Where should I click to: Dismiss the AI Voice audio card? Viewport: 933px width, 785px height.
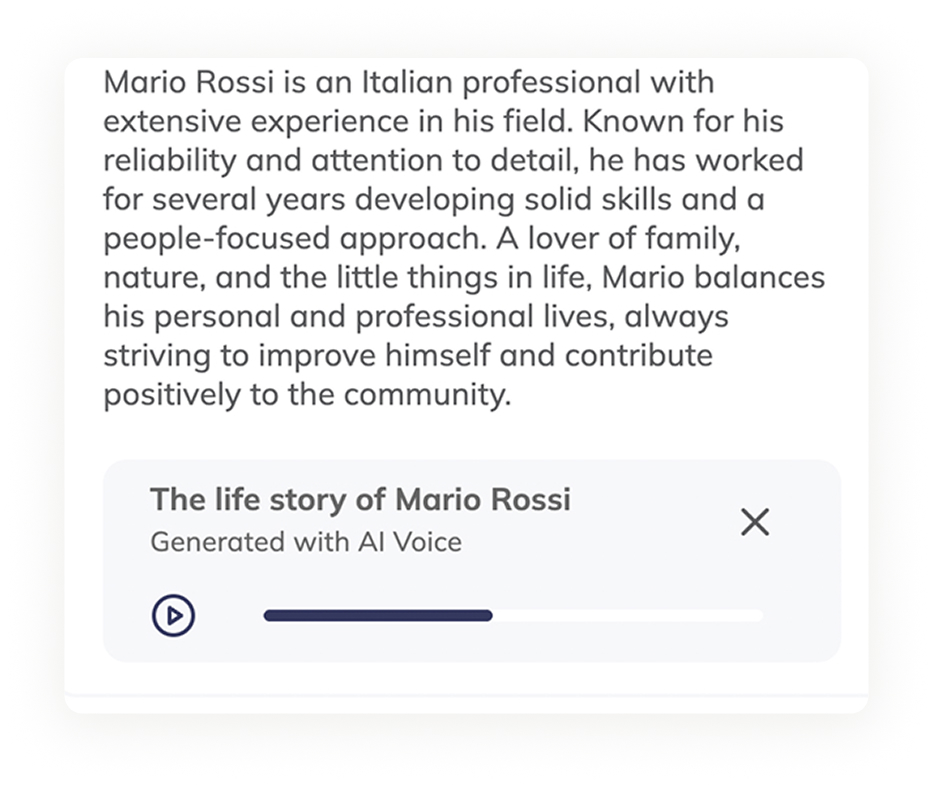tap(755, 521)
